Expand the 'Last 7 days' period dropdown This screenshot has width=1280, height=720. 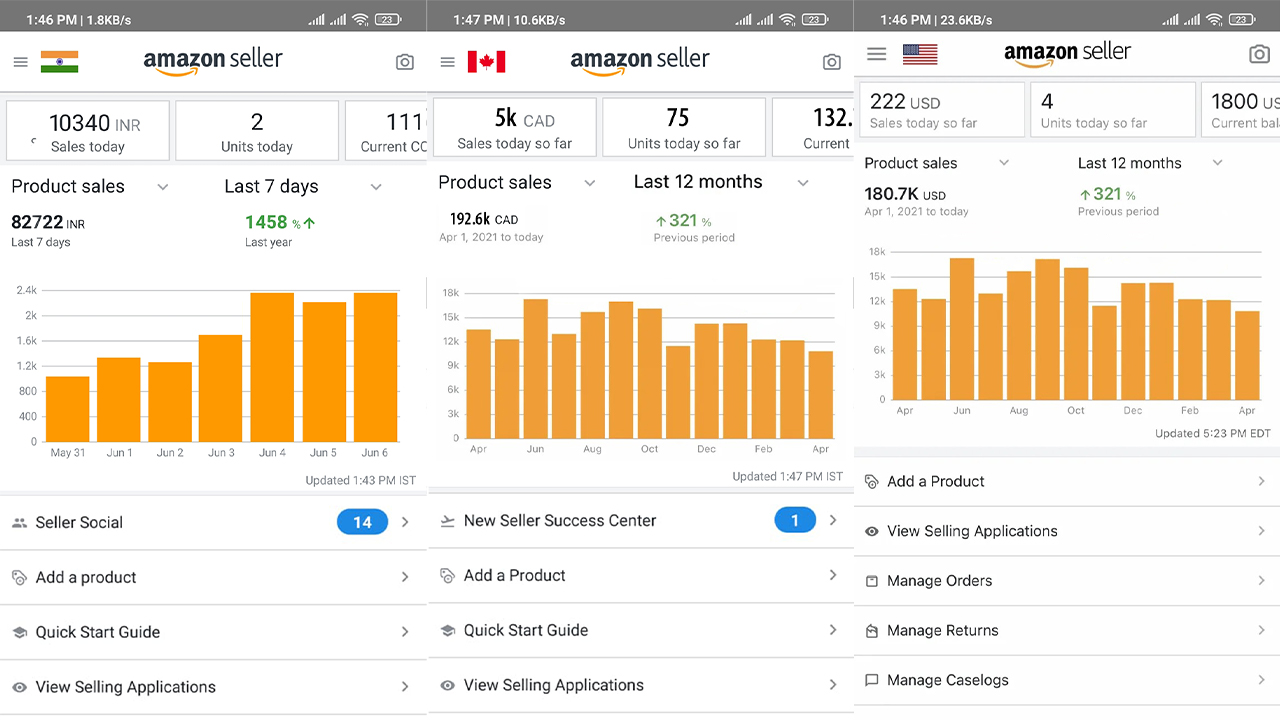click(376, 187)
